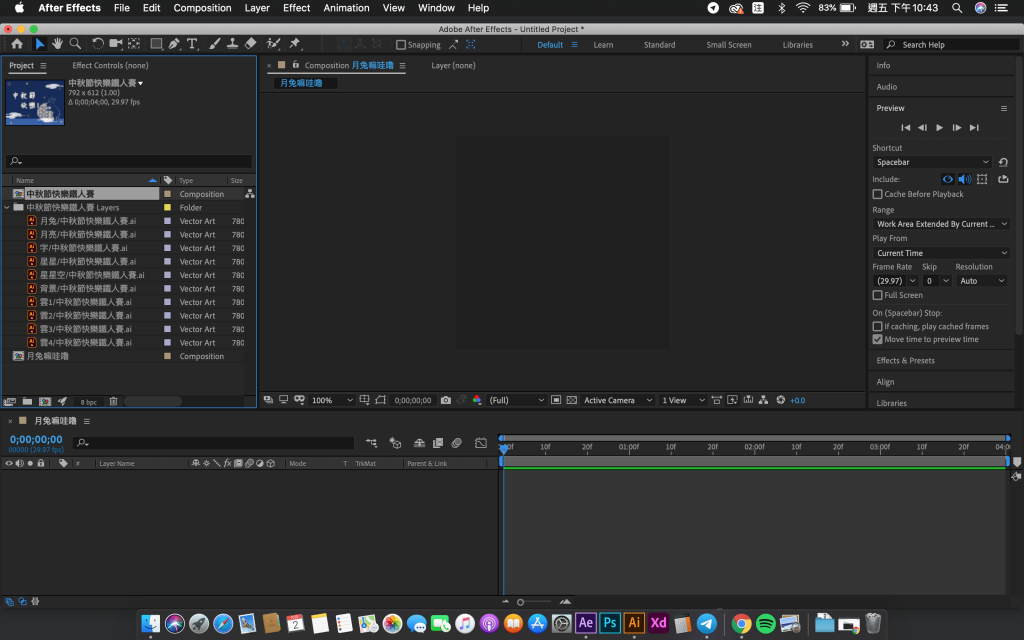
Task: Select the Selection (arrow) tool
Action: (40, 44)
